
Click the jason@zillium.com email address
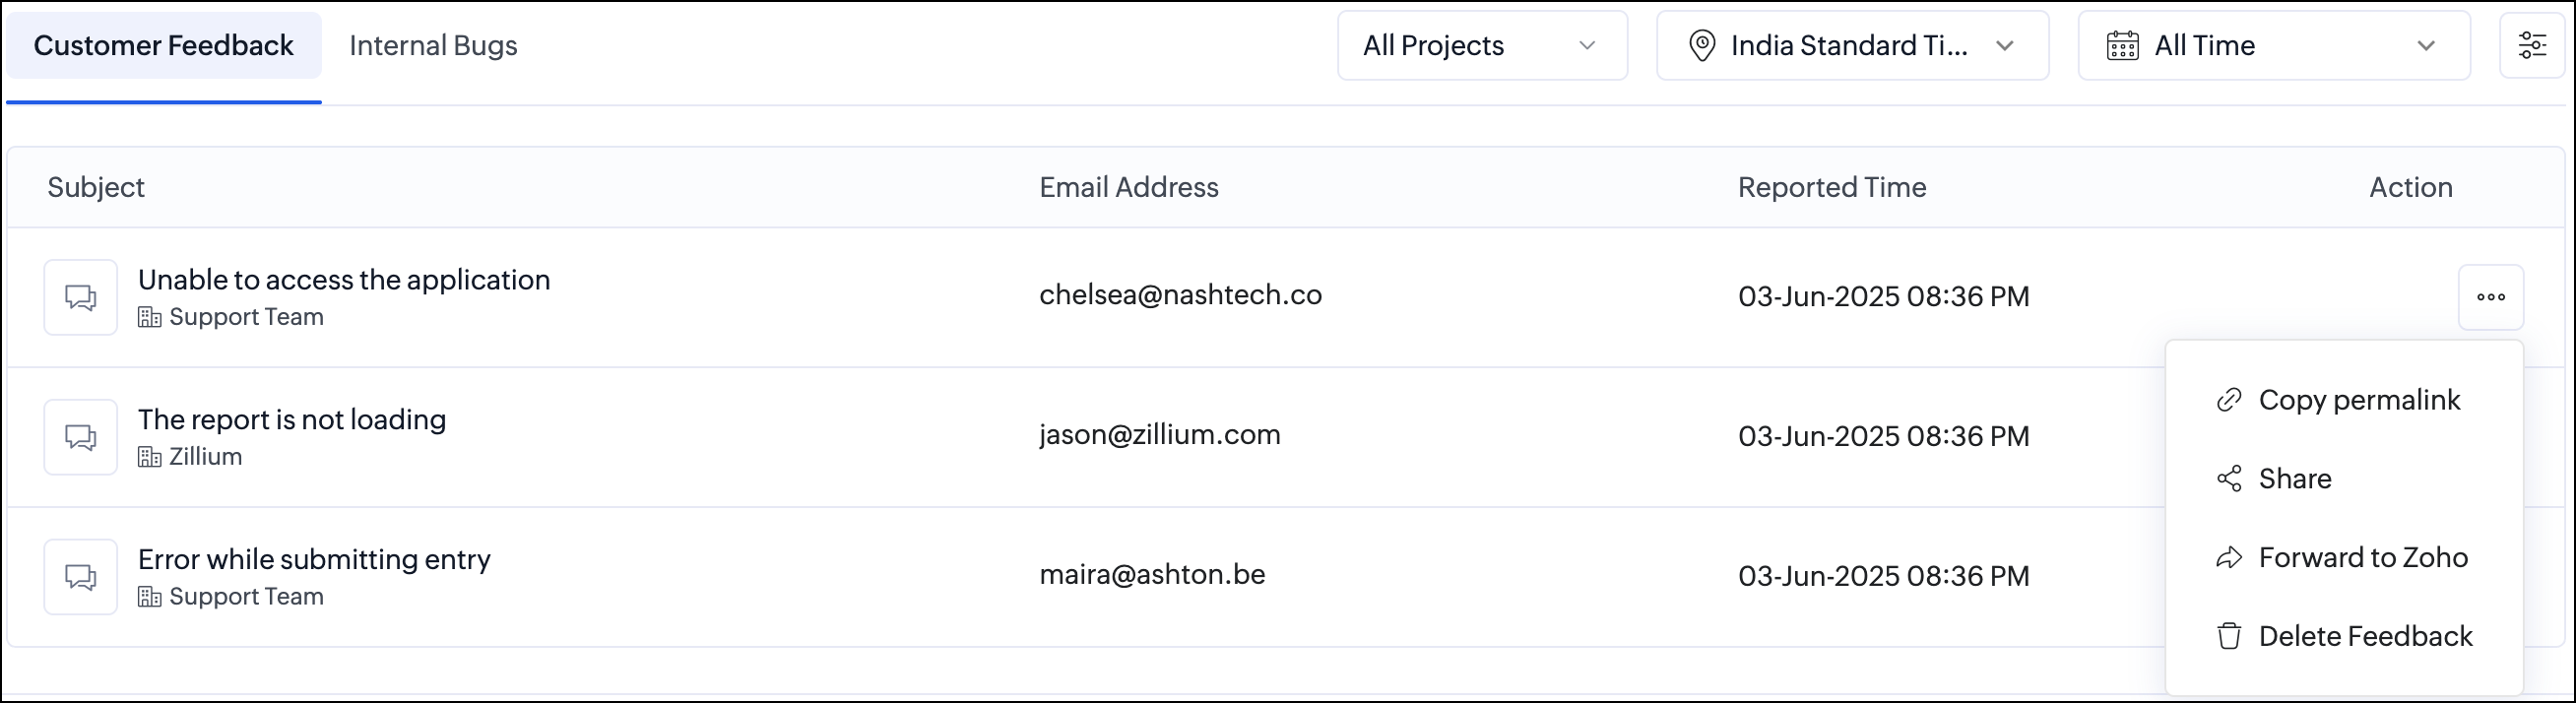(1159, 435)
